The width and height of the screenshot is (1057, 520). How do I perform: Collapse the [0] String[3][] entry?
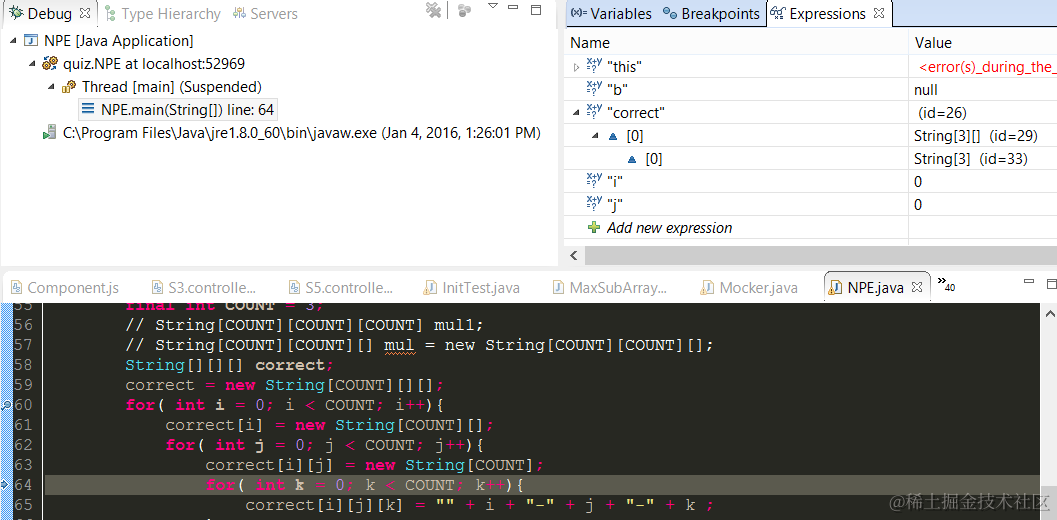(595, 136)
